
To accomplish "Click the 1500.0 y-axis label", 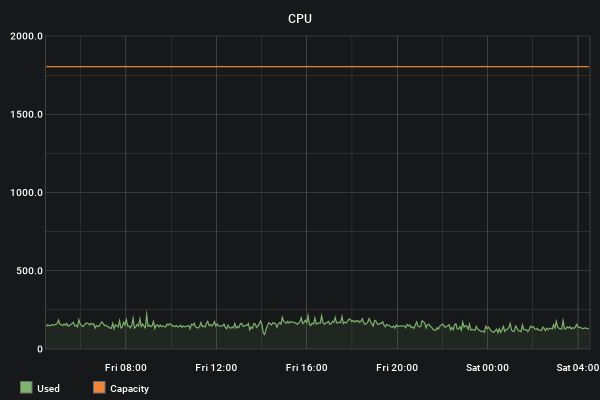I will coord(26,114).
